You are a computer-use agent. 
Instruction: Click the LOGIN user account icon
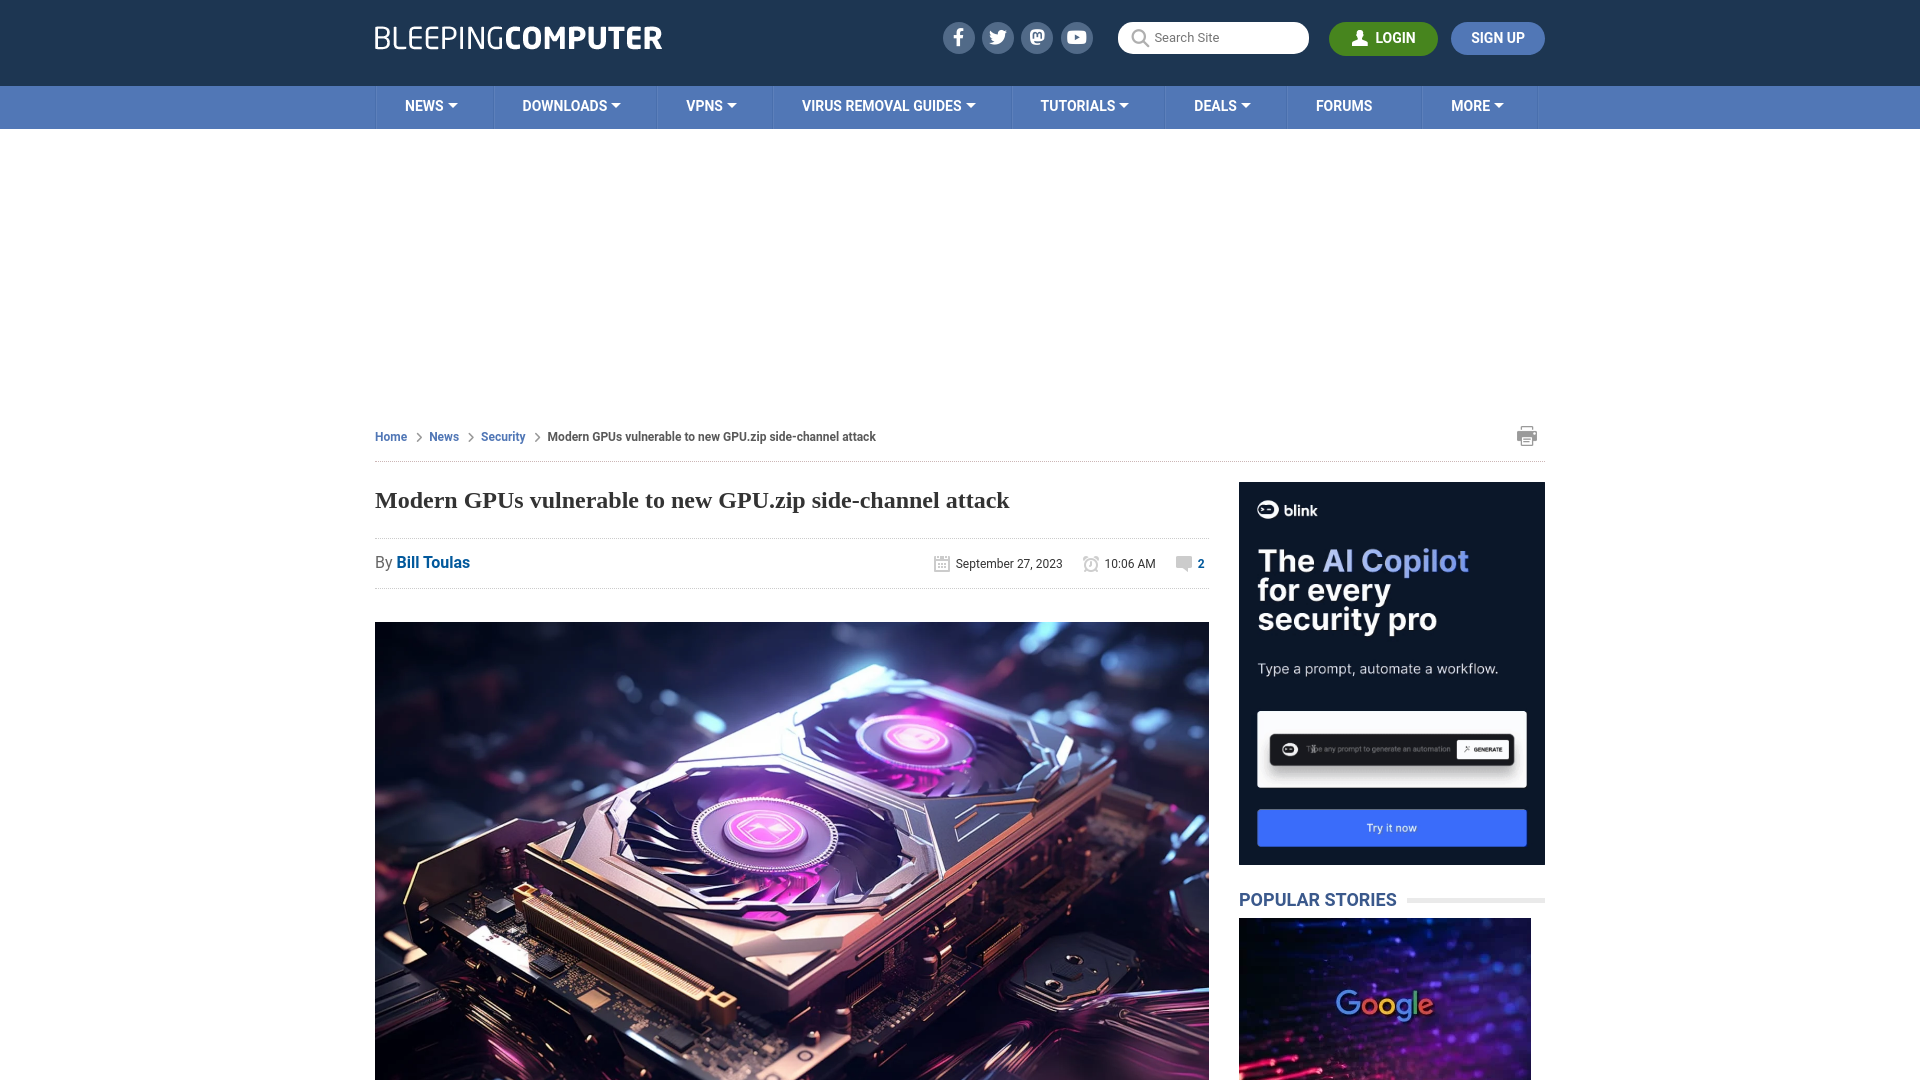(1360, 37)
